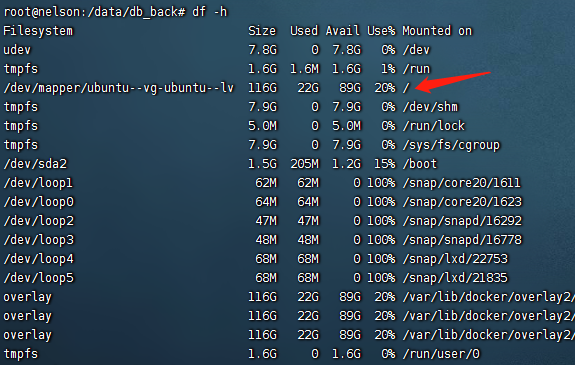This screenshot has width=575, height=365.
Task: Click '/snap/snapd/16292' mount point
Action: click(x=462, y=221)
